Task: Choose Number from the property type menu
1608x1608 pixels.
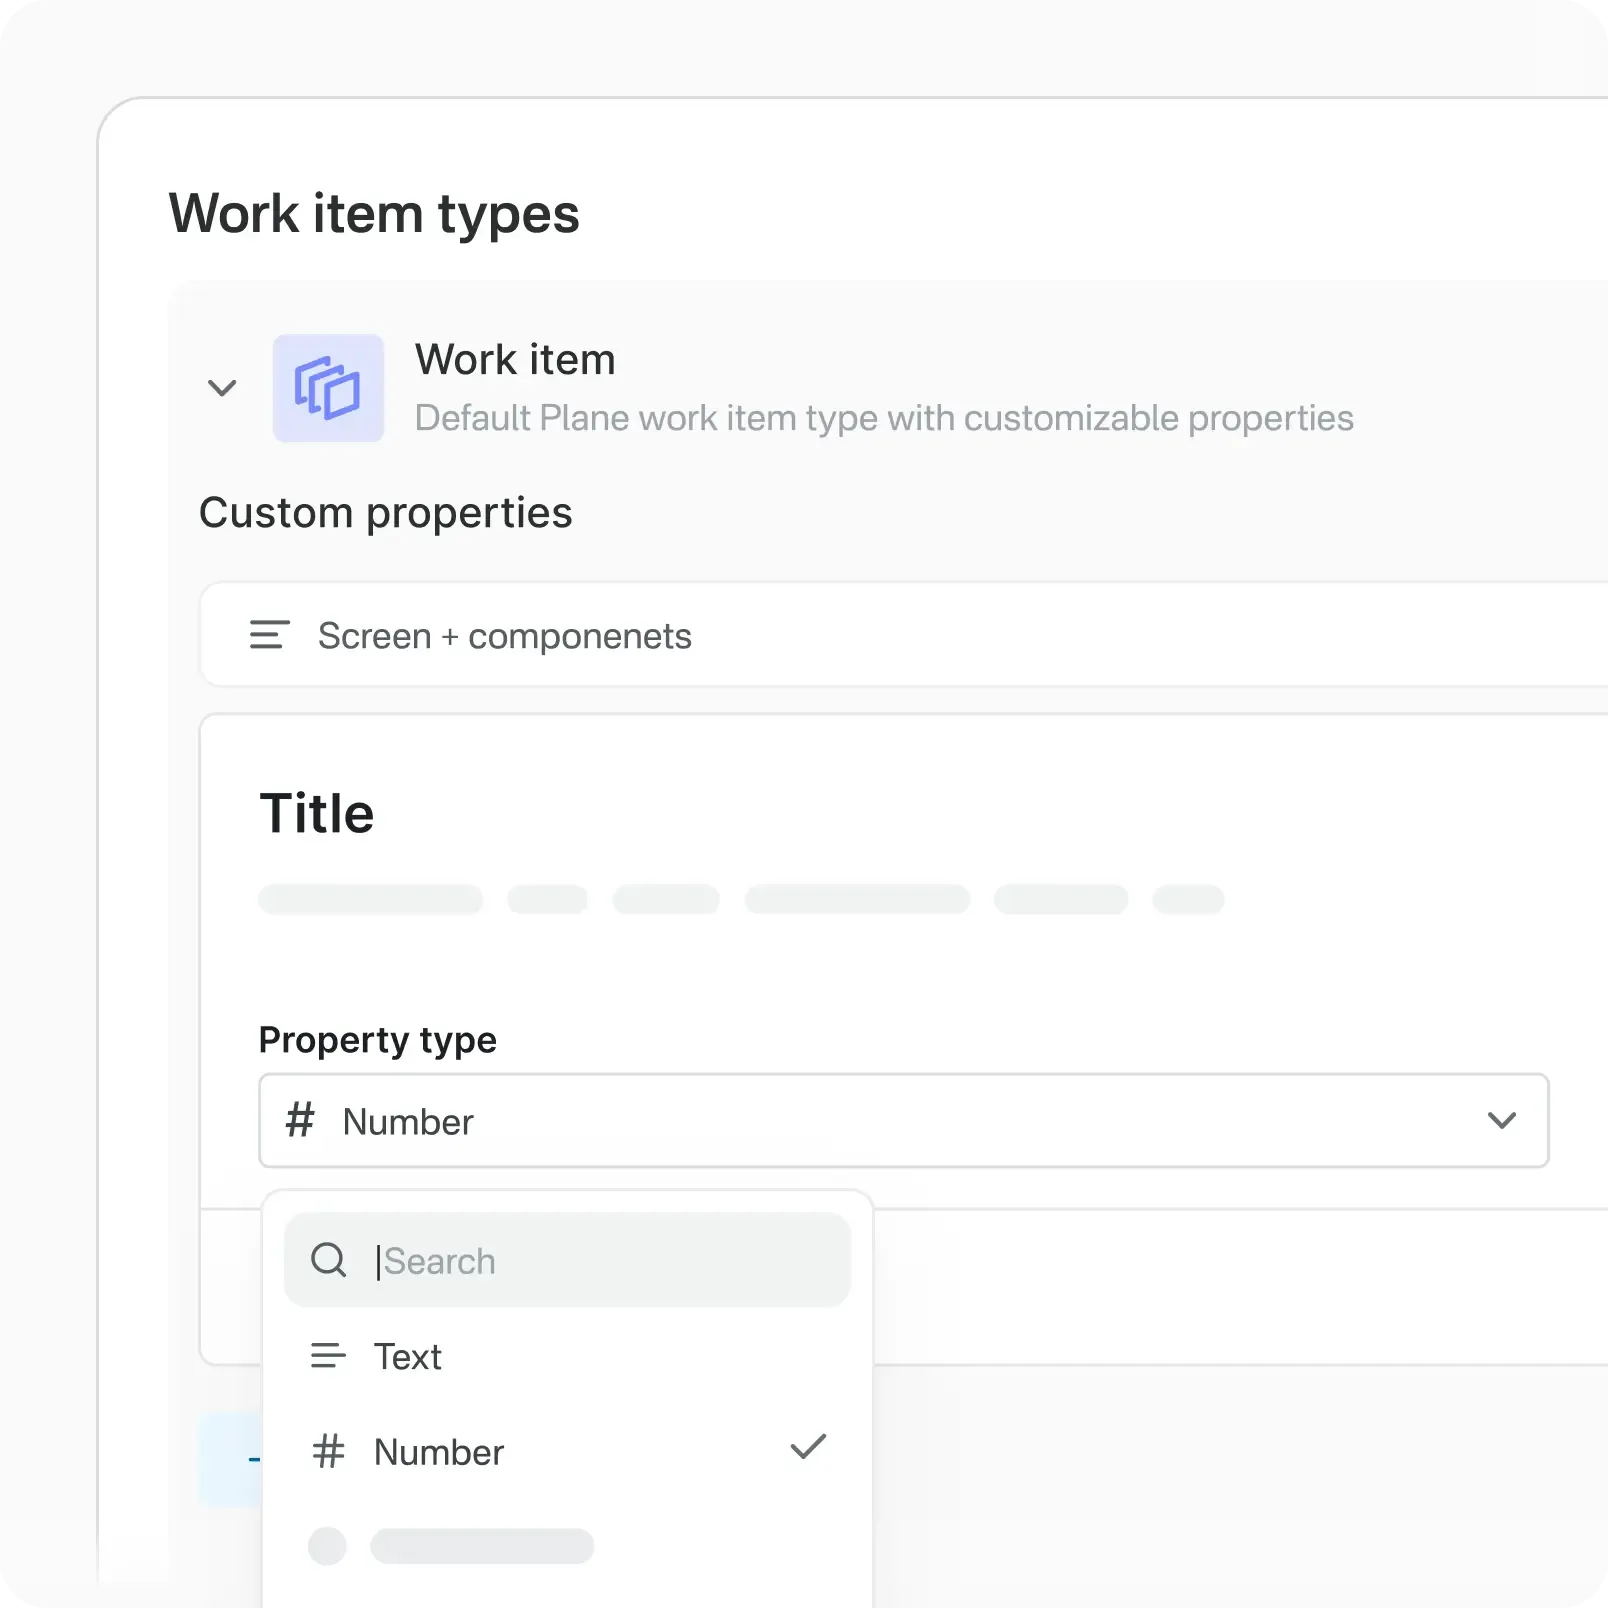Action: [437, 1451]
